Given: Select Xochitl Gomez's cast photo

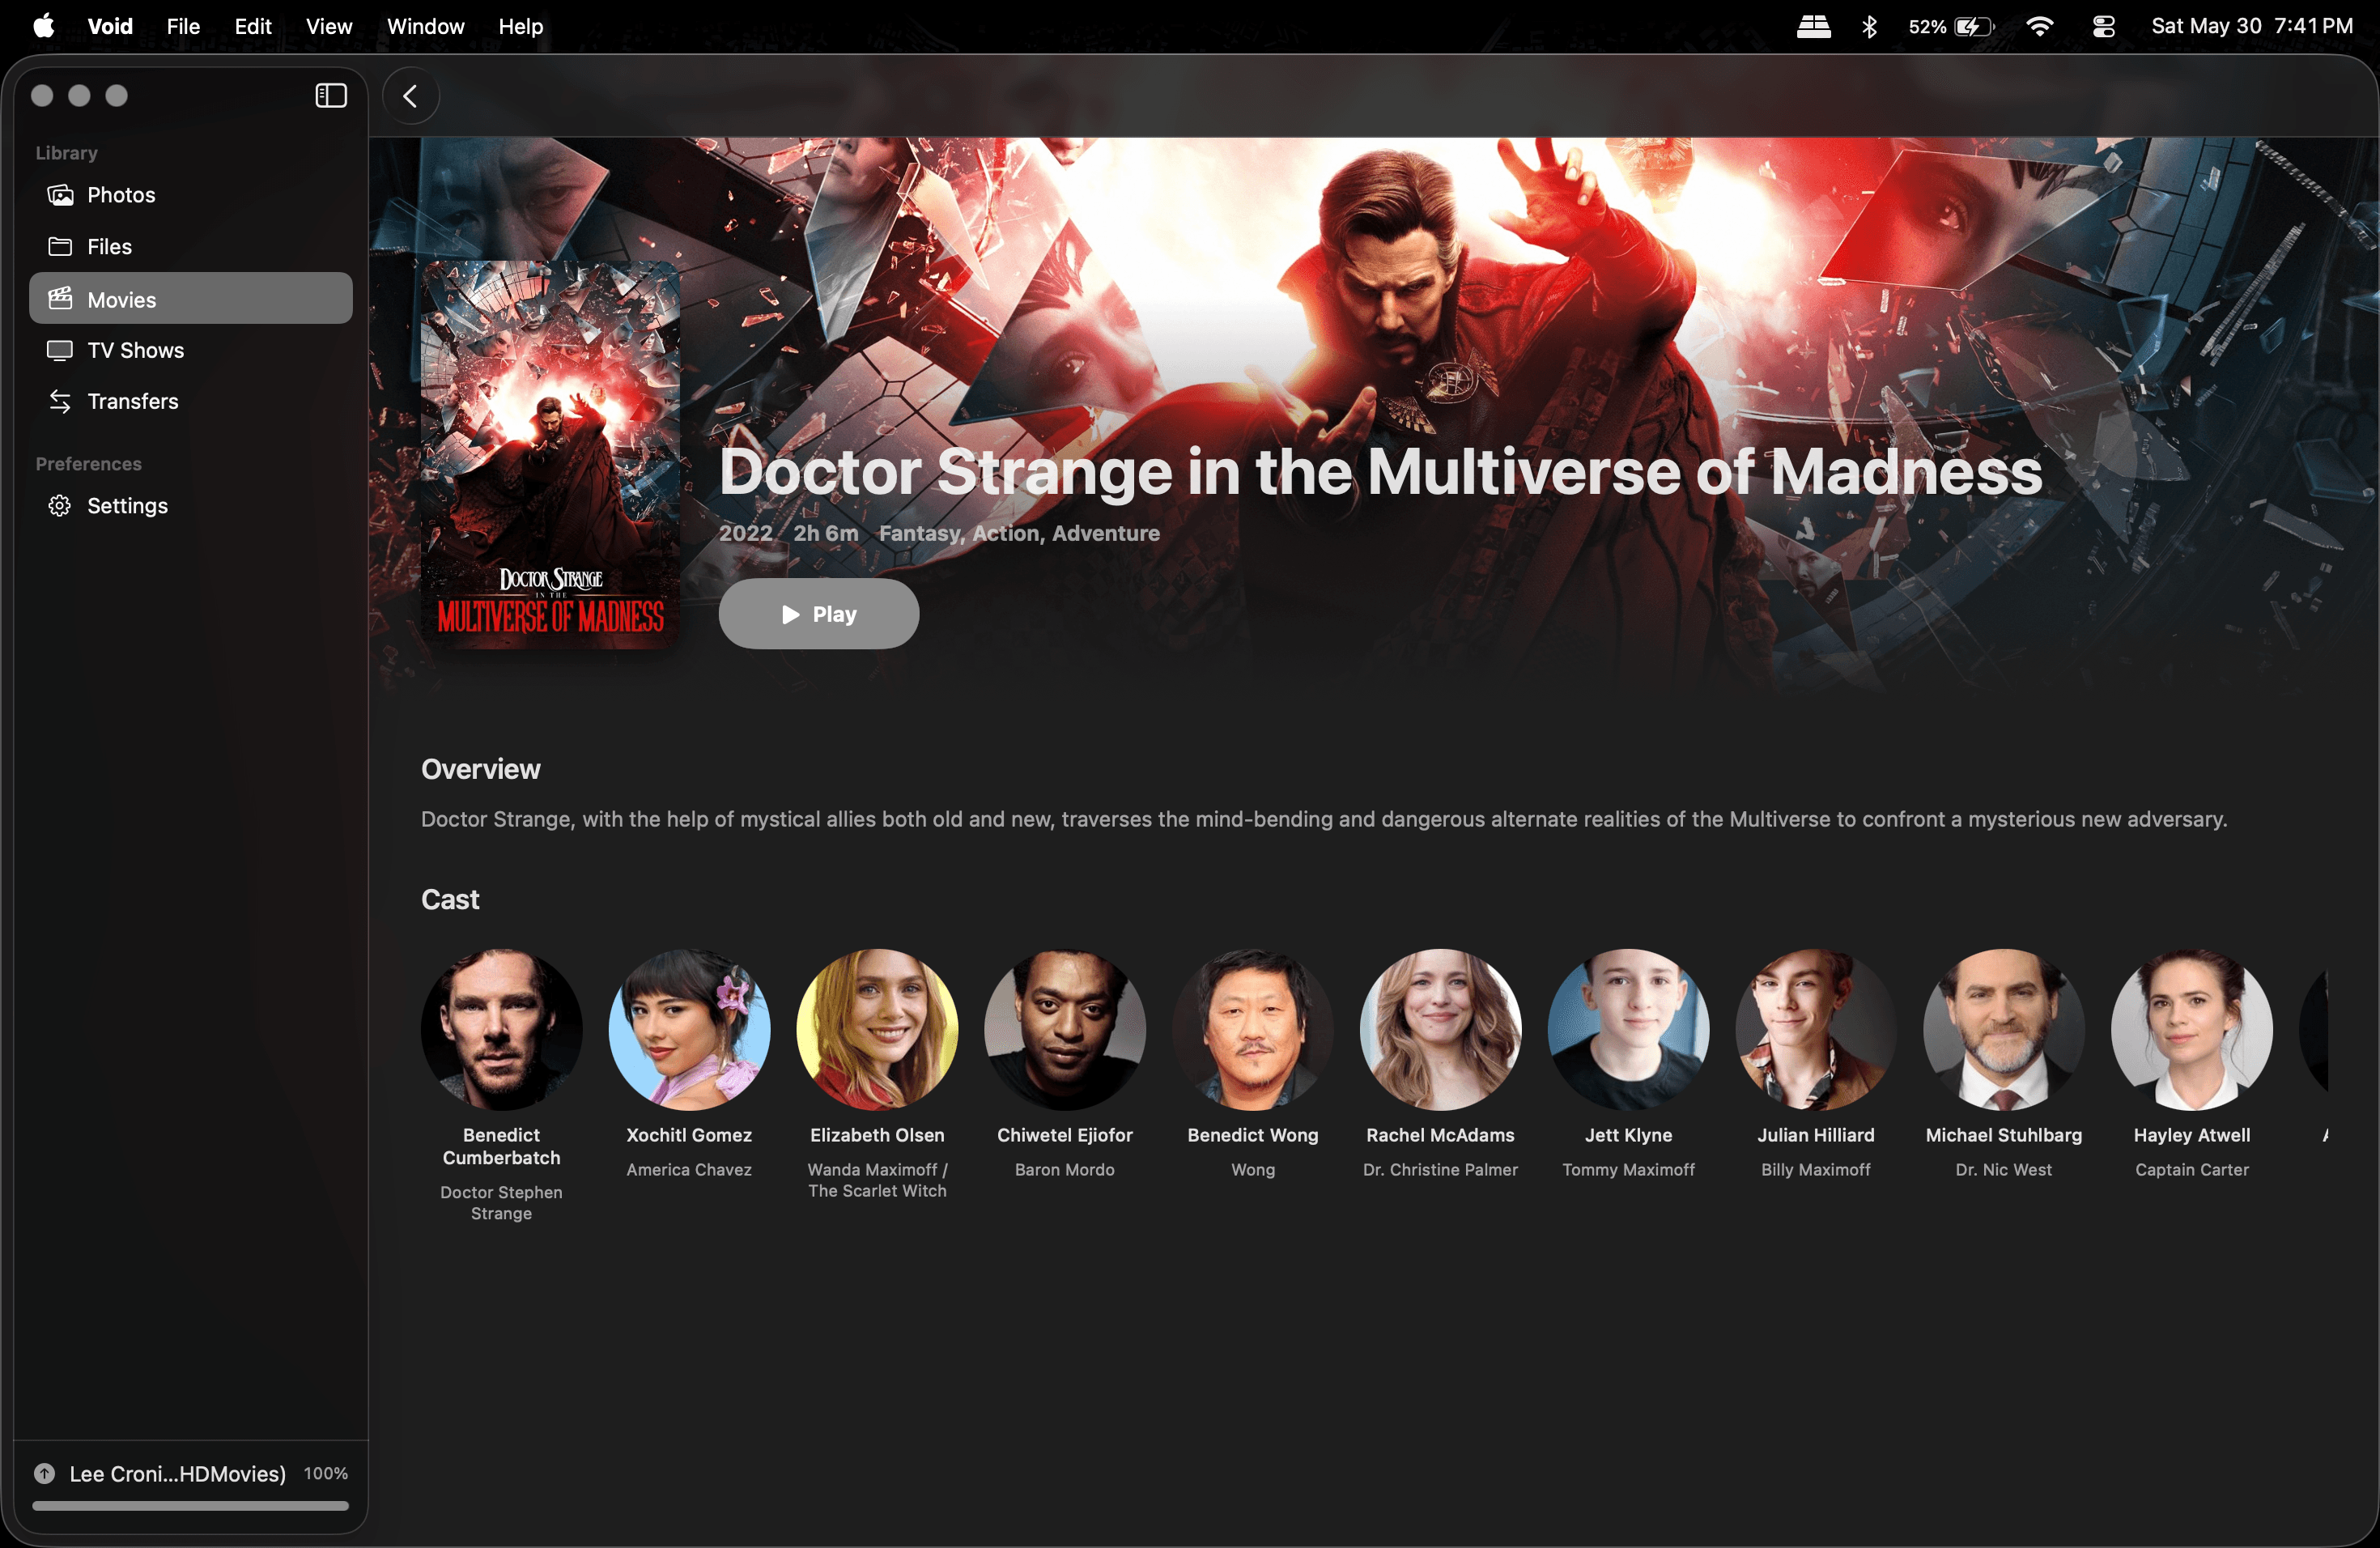Looking at the screenshot, I should [690, 1030].
